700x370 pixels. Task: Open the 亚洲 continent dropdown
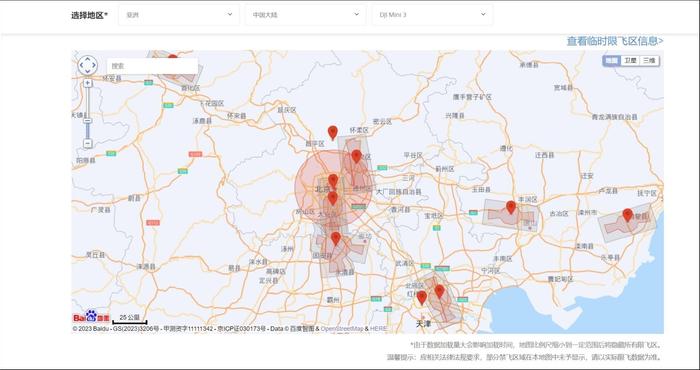[x=179, y=15]
